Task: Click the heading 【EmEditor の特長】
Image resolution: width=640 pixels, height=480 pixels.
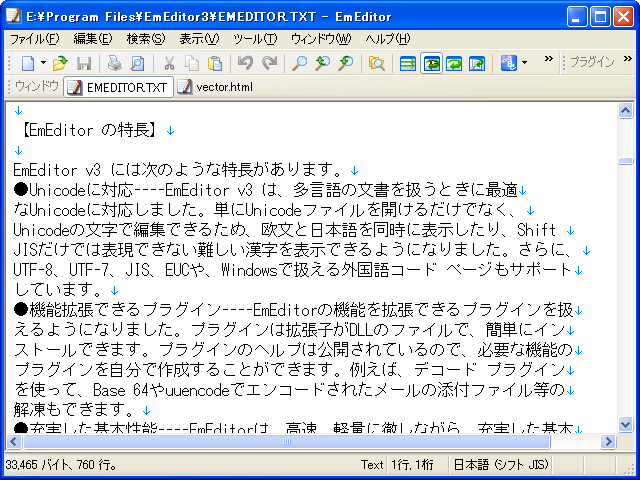Action: (89, 130)
